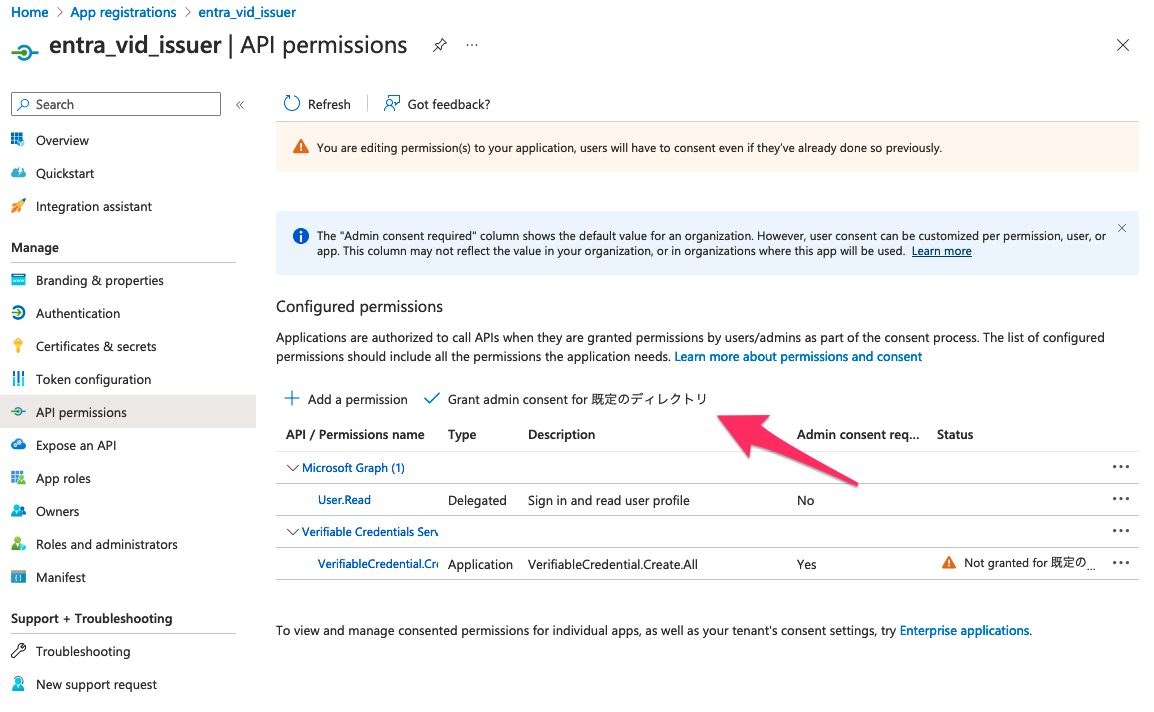Grant admin consent for the default directory
The width and height of the screenshot is (1154, 712).
pyautogui.click(x=566, y=399)
